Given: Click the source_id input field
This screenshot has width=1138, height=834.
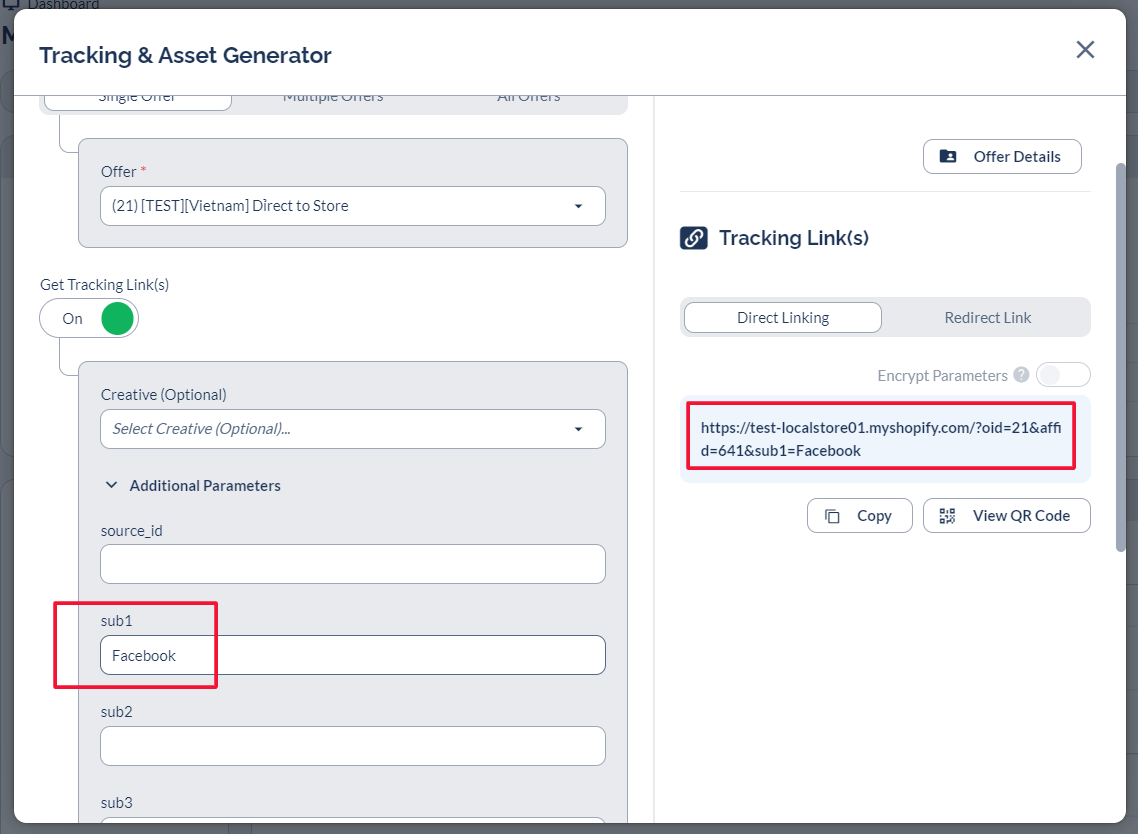Looking at the screenshot, I should [352, 564].
